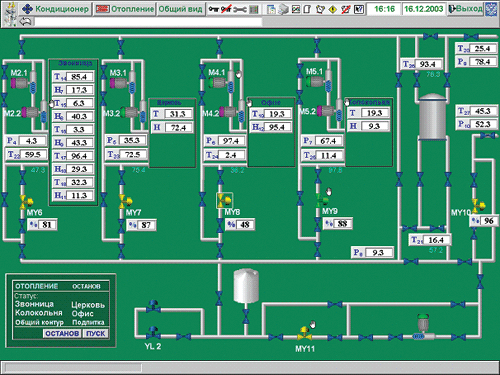
Task: Open the Общий вид overview
Action: pos(180,9)
